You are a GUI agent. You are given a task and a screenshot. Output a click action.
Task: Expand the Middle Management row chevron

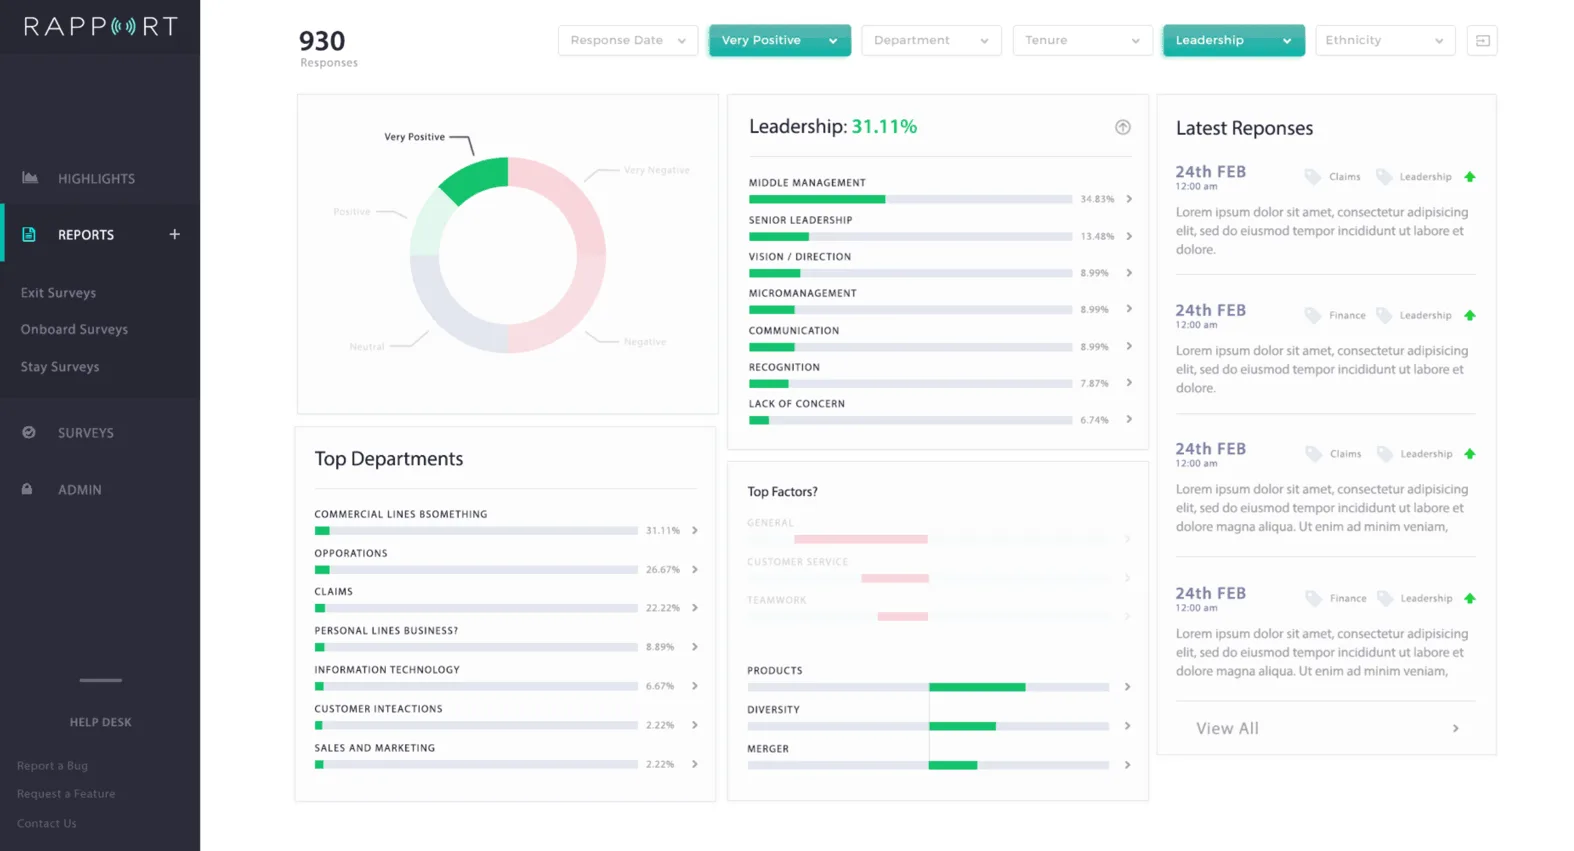1129,199
